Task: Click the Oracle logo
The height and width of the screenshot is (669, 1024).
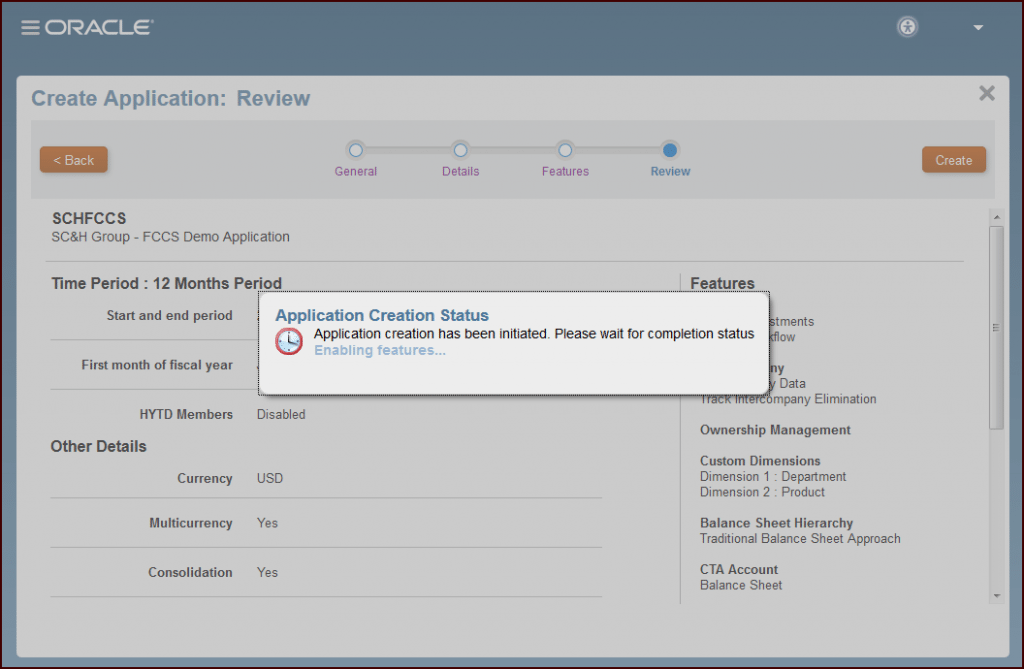Action: pyautogui.click(x=99, y=27)
